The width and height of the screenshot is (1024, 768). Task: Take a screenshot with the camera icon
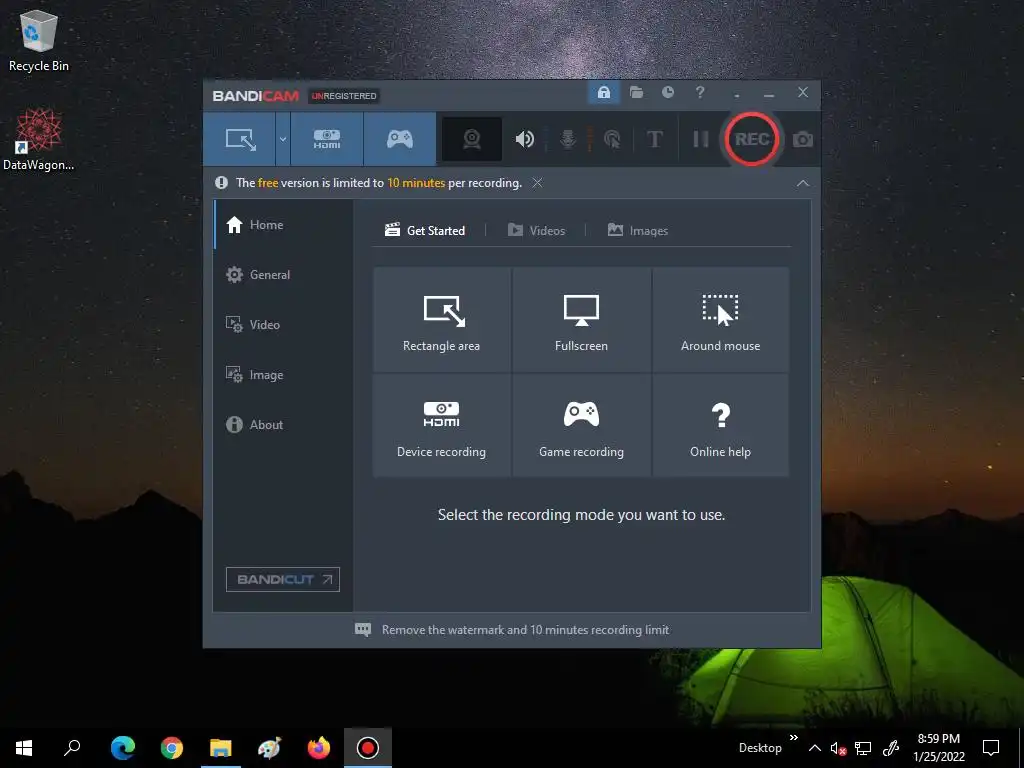point(803,139)
